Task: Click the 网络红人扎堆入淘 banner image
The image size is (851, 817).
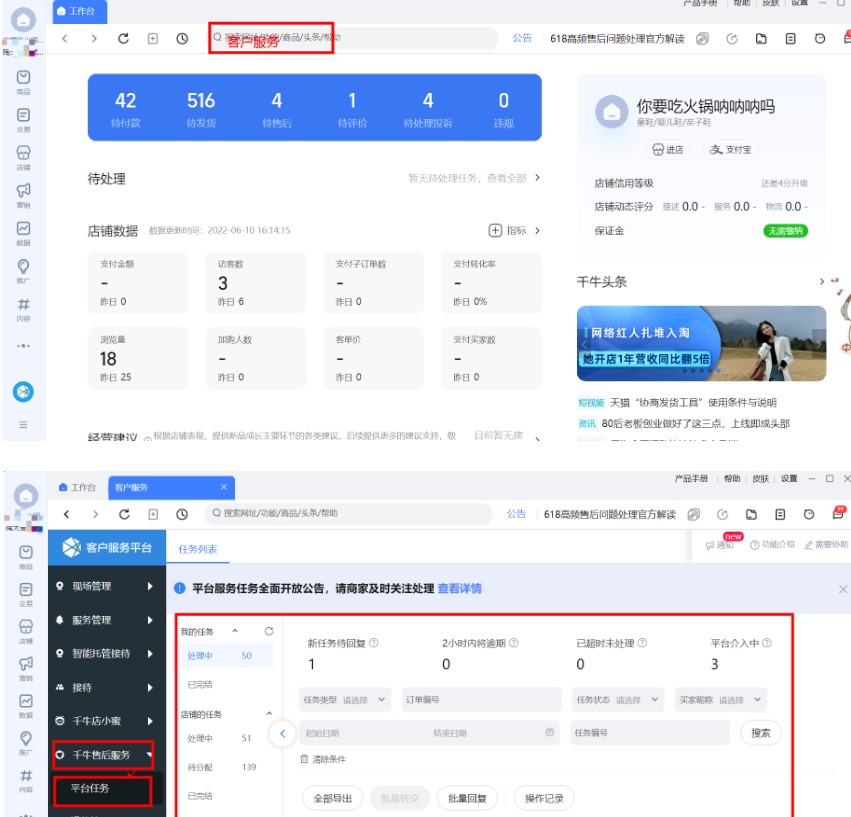Action: point(701,343)
